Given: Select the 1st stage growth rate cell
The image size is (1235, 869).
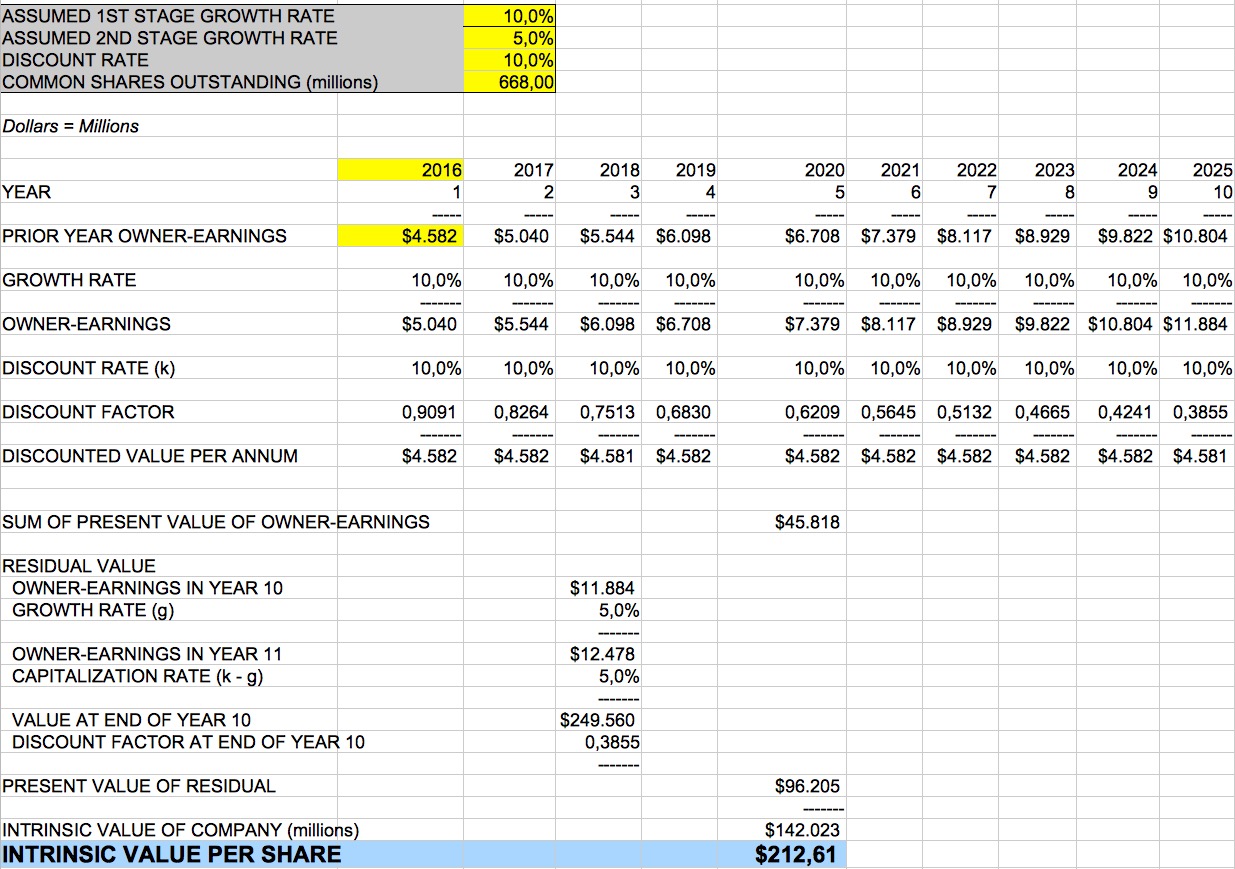Looking at the screenshot, I should tap(510, 16).
